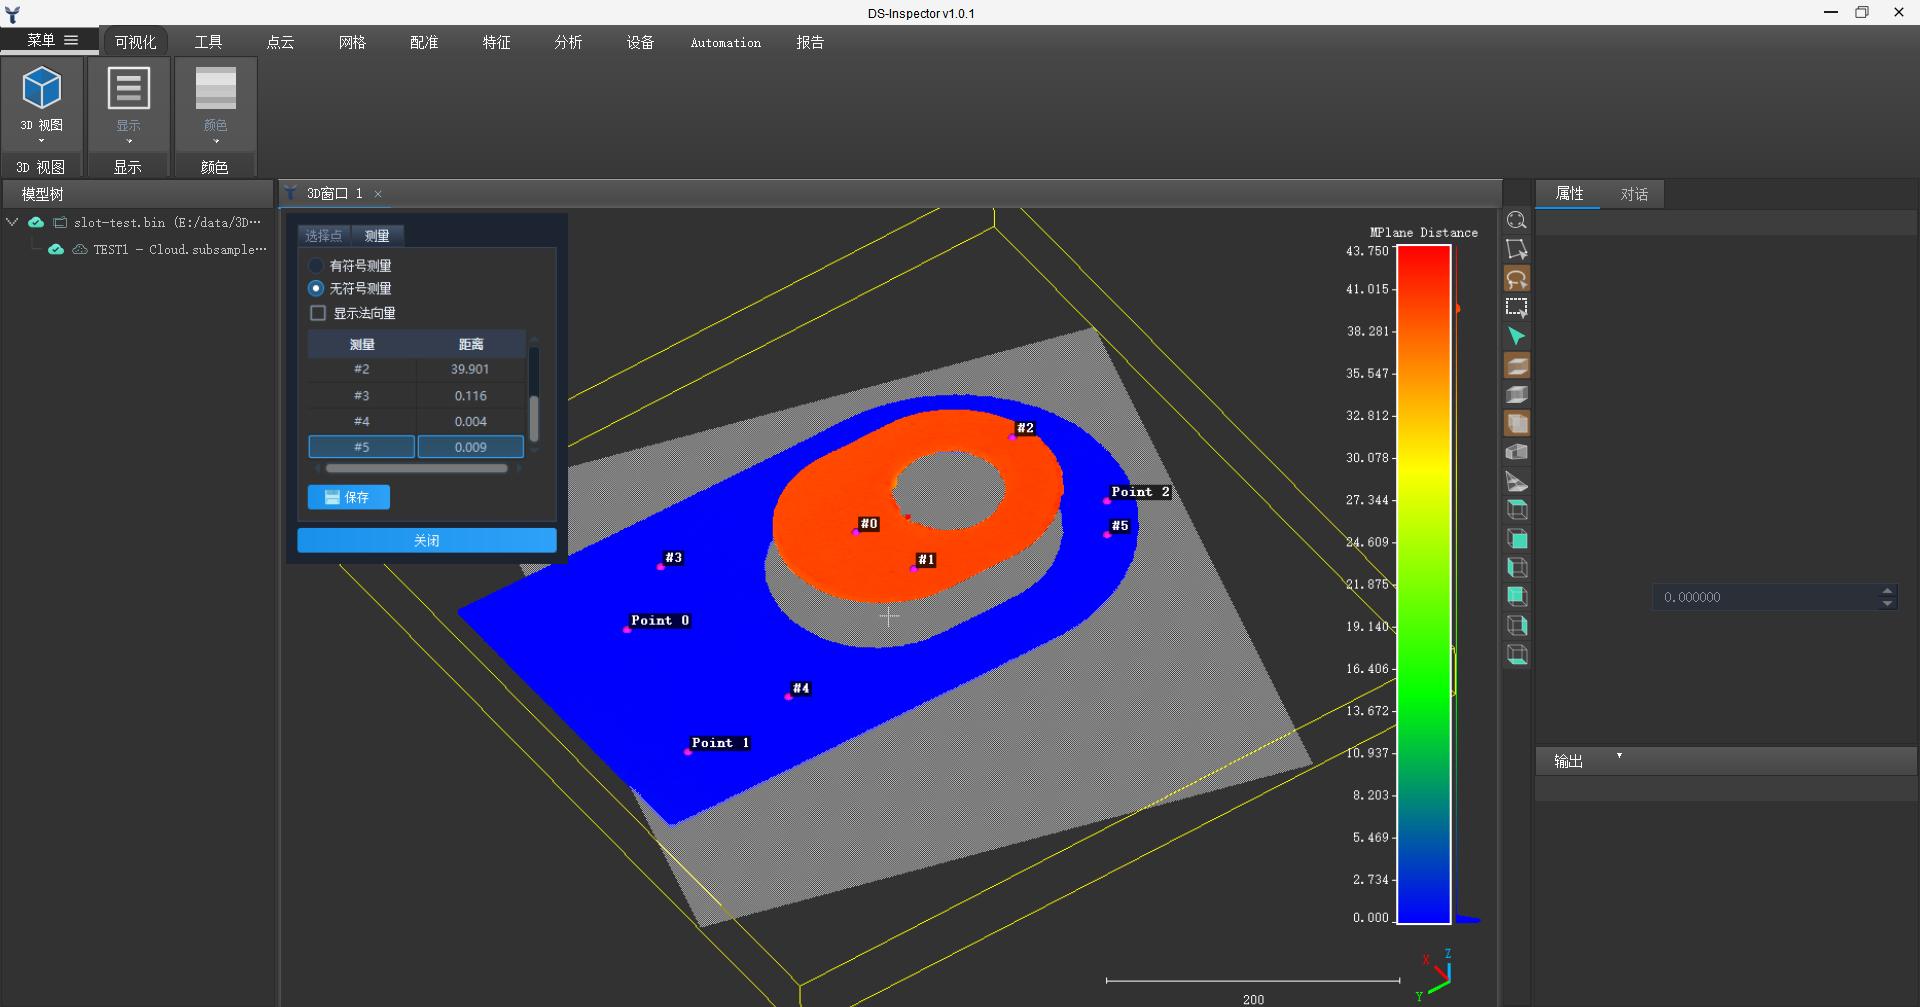Choose the rectangular selection tool
The width and height of the screenshot is (1920, 1007).
(x=1516, y=308)
